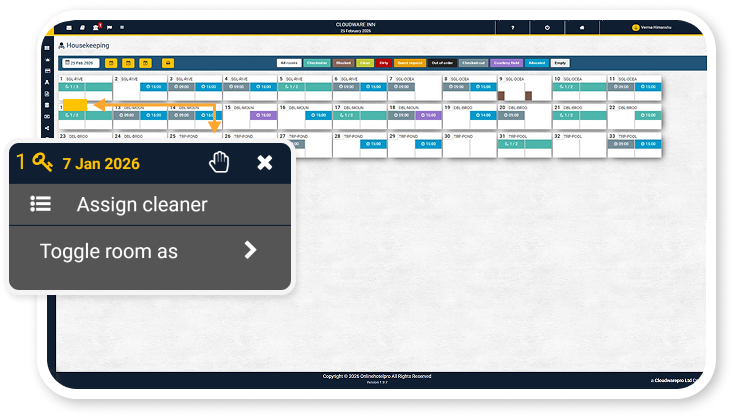The width and height of the screenshot is (734, 417).
Task: Click the power icon in top bar
Action: (x=547, y=27)
